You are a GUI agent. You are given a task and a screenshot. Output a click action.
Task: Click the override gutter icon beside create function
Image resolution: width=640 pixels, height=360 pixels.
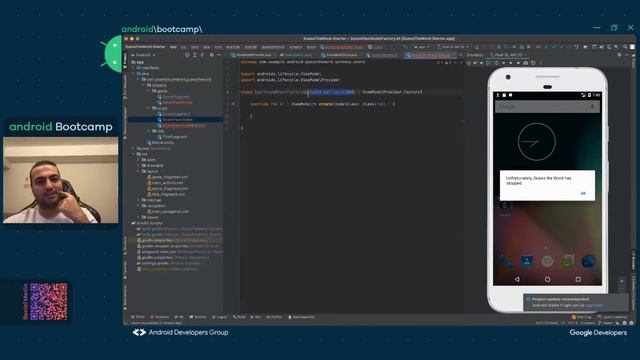pyautogui.click(x=233, y=104)
